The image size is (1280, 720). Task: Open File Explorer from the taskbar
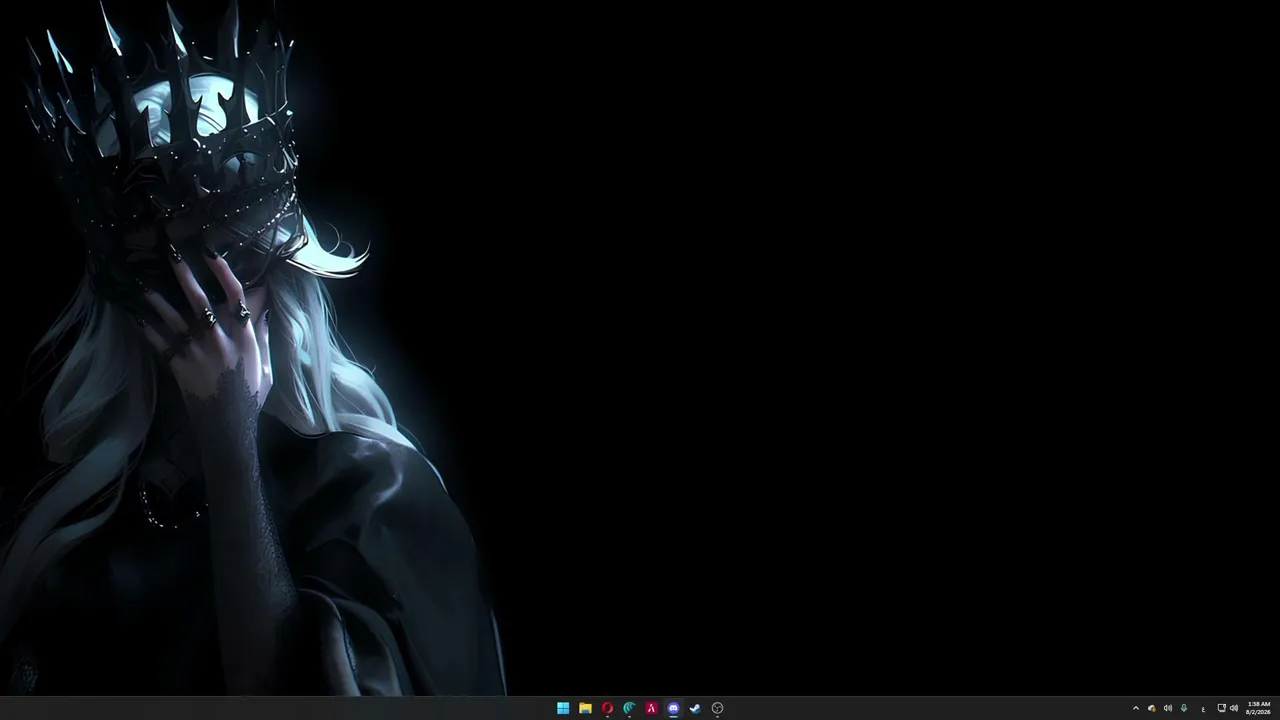[x=585, y=708]
